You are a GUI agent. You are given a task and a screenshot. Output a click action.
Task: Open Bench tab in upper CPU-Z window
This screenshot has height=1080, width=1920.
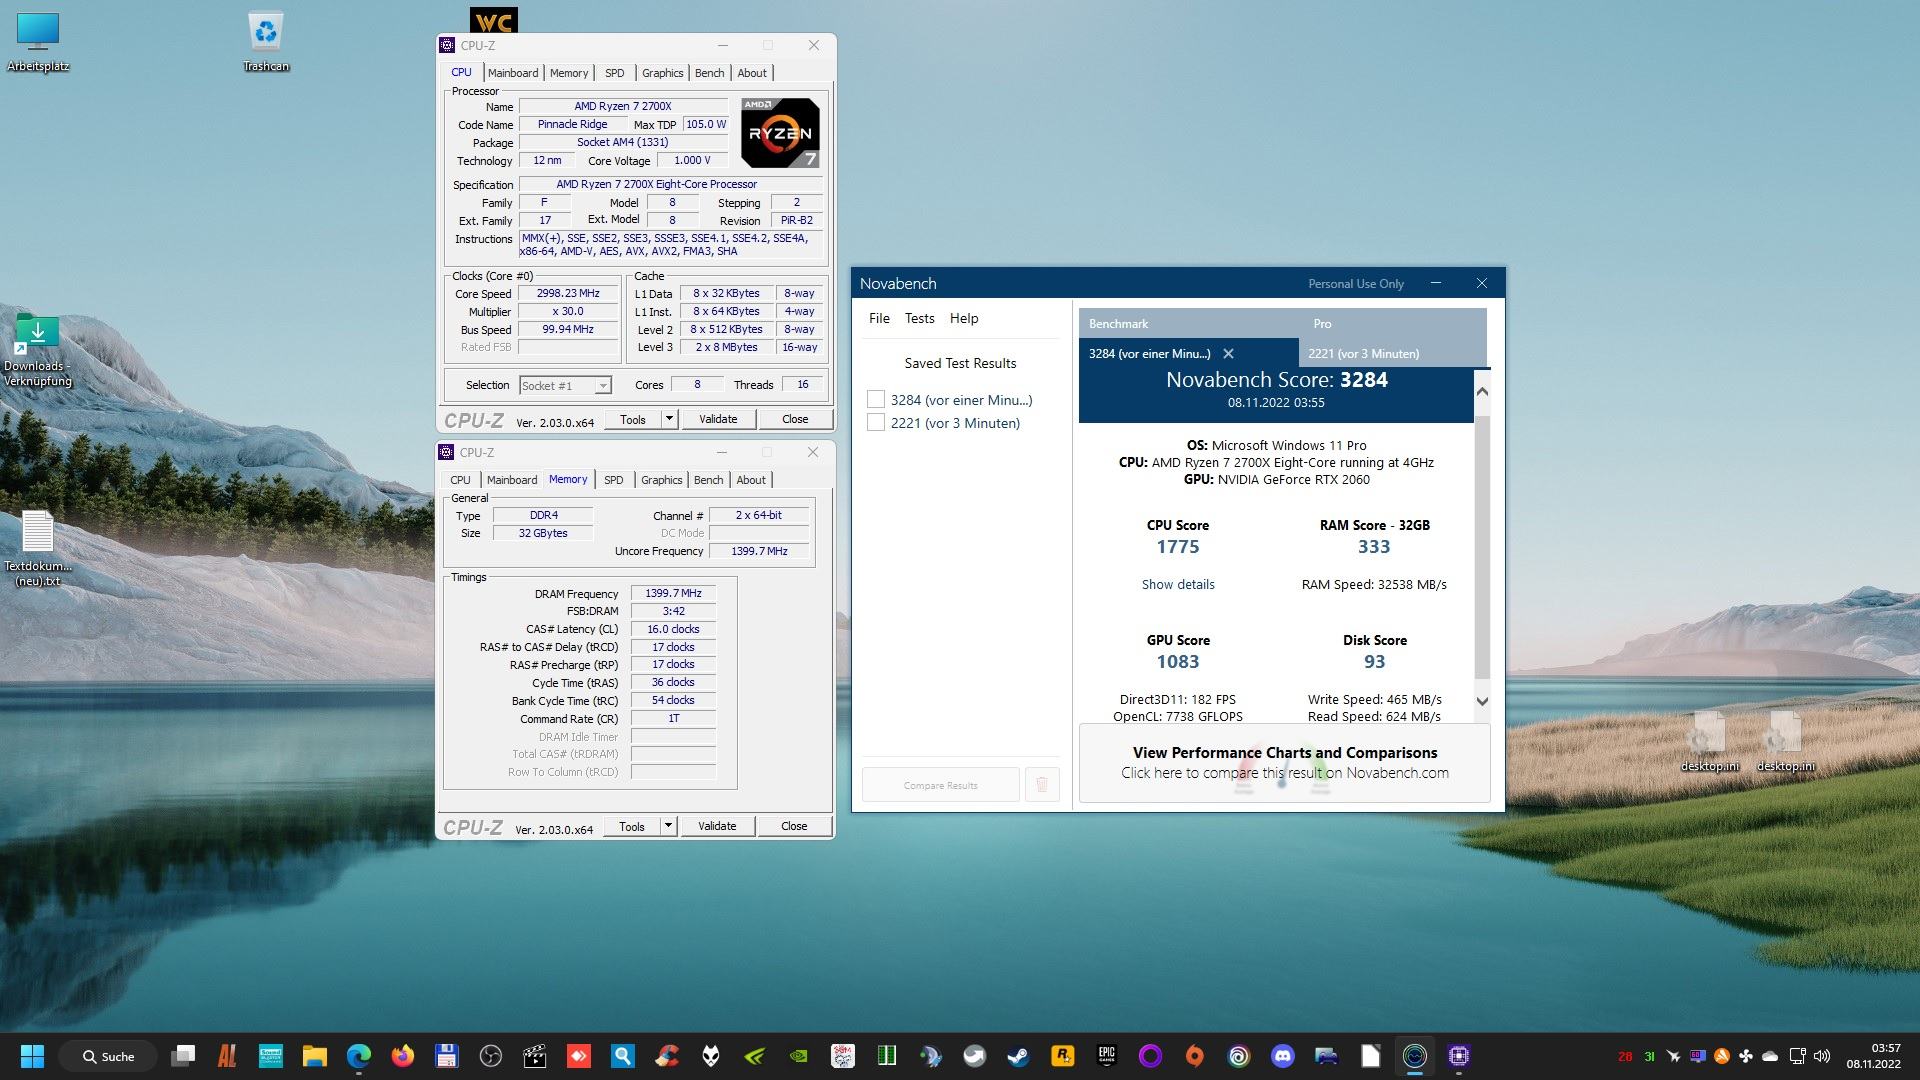click(709, 73)
